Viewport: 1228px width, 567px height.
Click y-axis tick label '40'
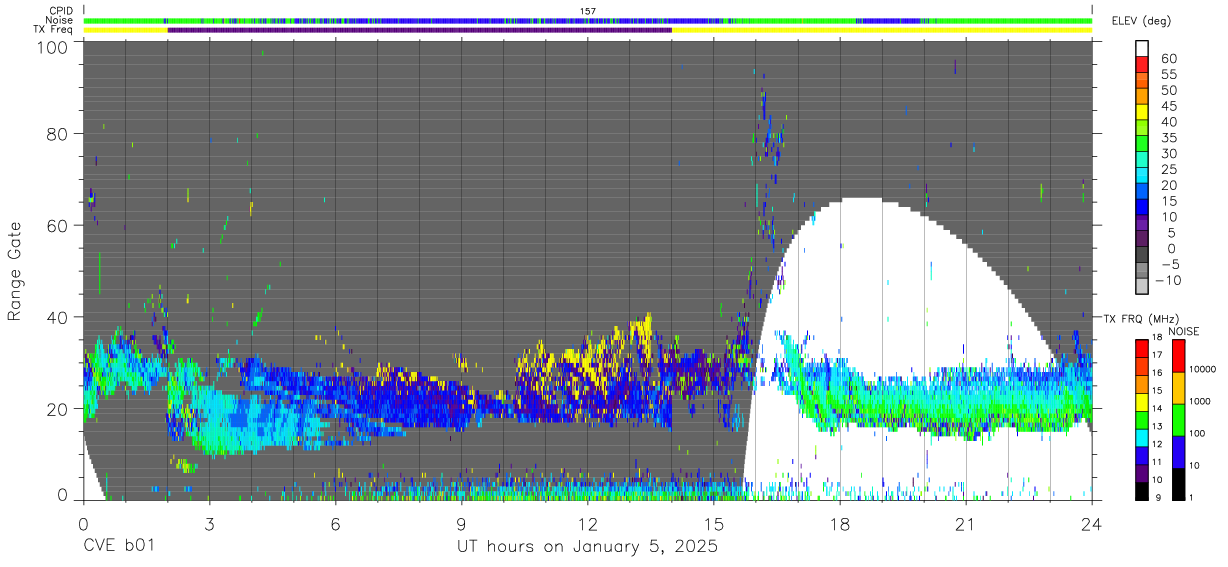tap(58, 317)
